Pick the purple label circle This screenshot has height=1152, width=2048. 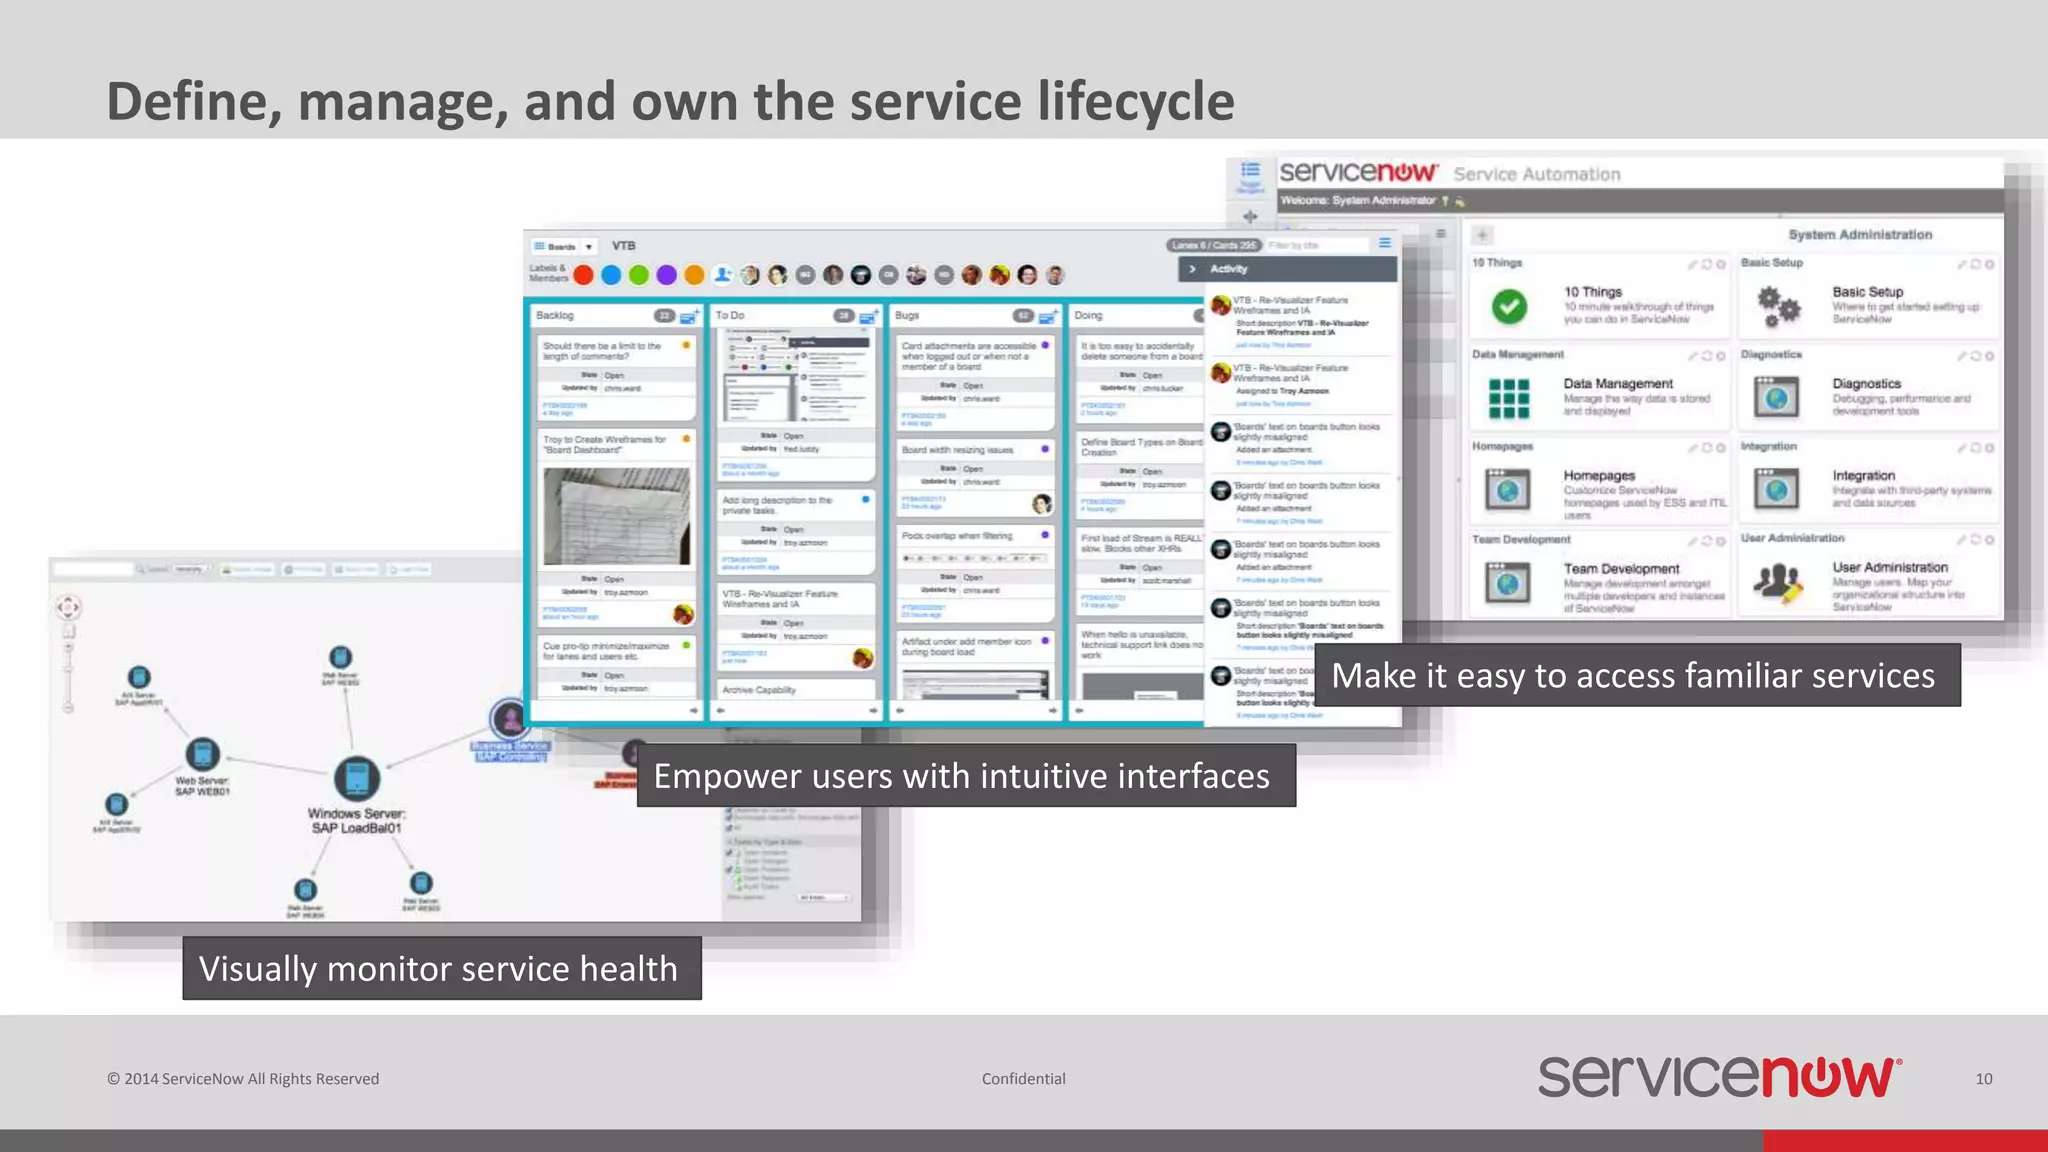[667, 275]
